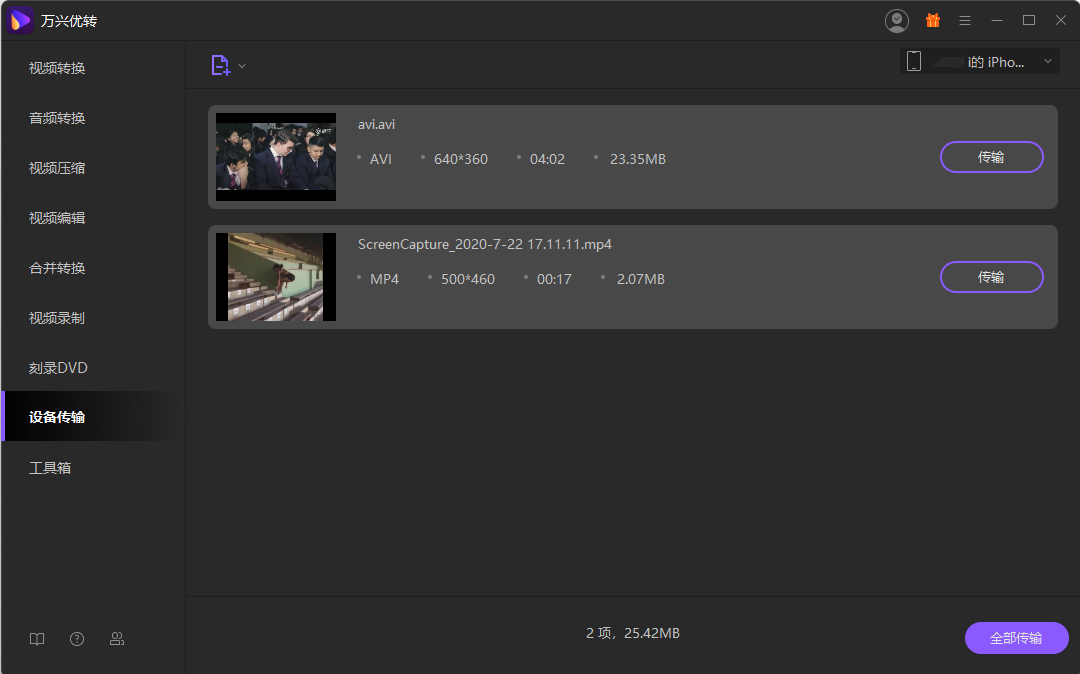The width and height of the screenshot is (1080, 674).
Task: Click the 500*460 resolution text
Action: pos(468,279)
